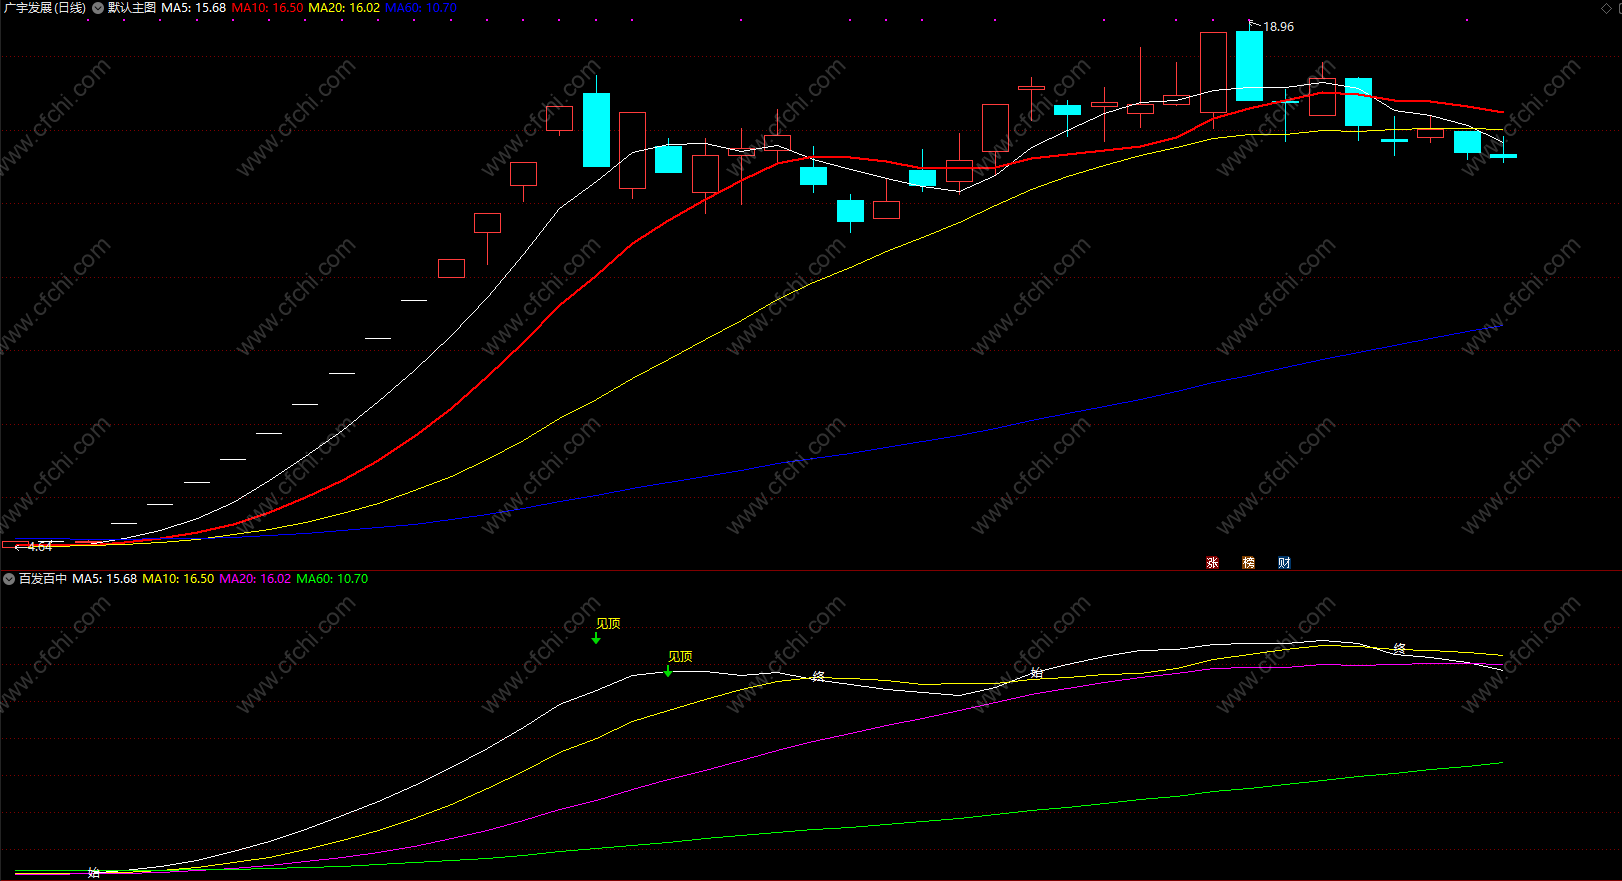Click the 百发百中 indicator label

coord(43,579)
